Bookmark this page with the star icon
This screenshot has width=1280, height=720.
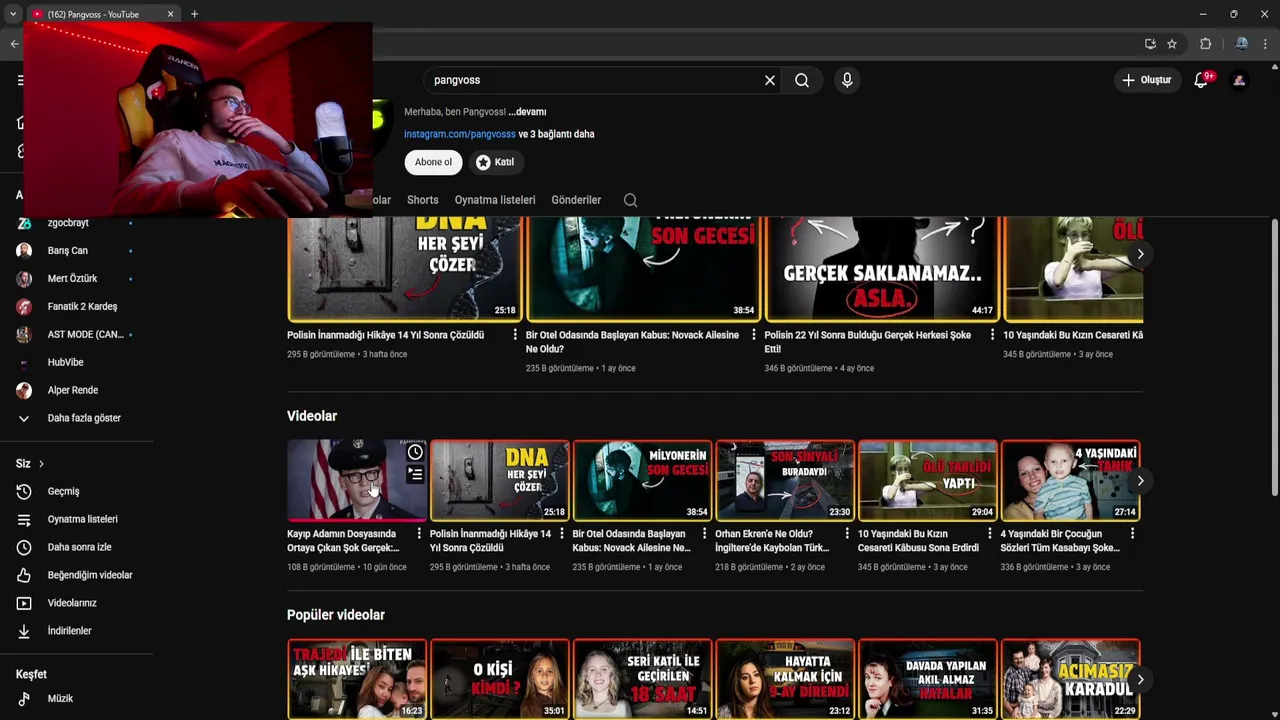[1172, 44]
